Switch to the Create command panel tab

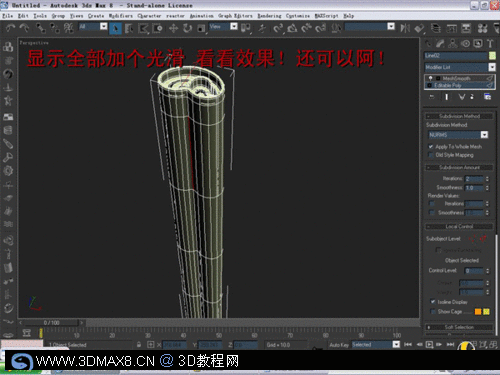tap(428, 43)
